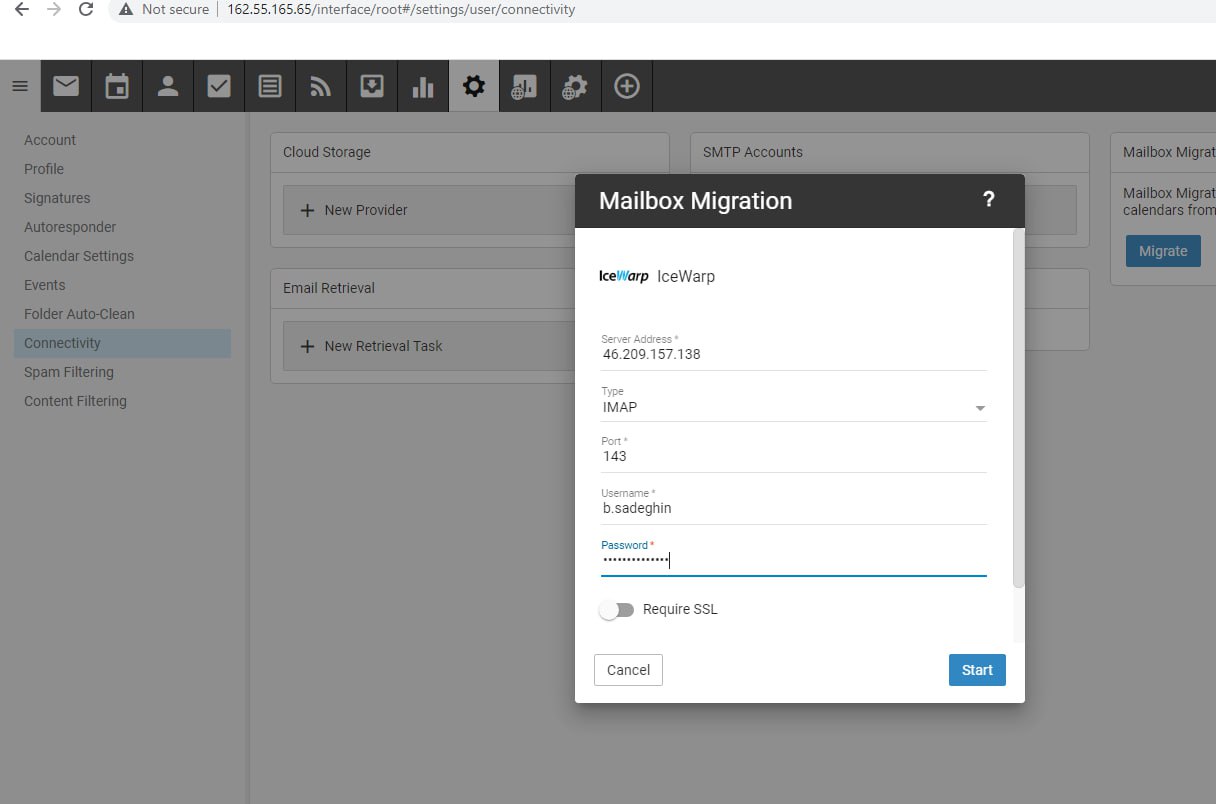Click the Start button
Image resolution: width=1216 pixels, height=804 pixels.
[x=977, y=670]
